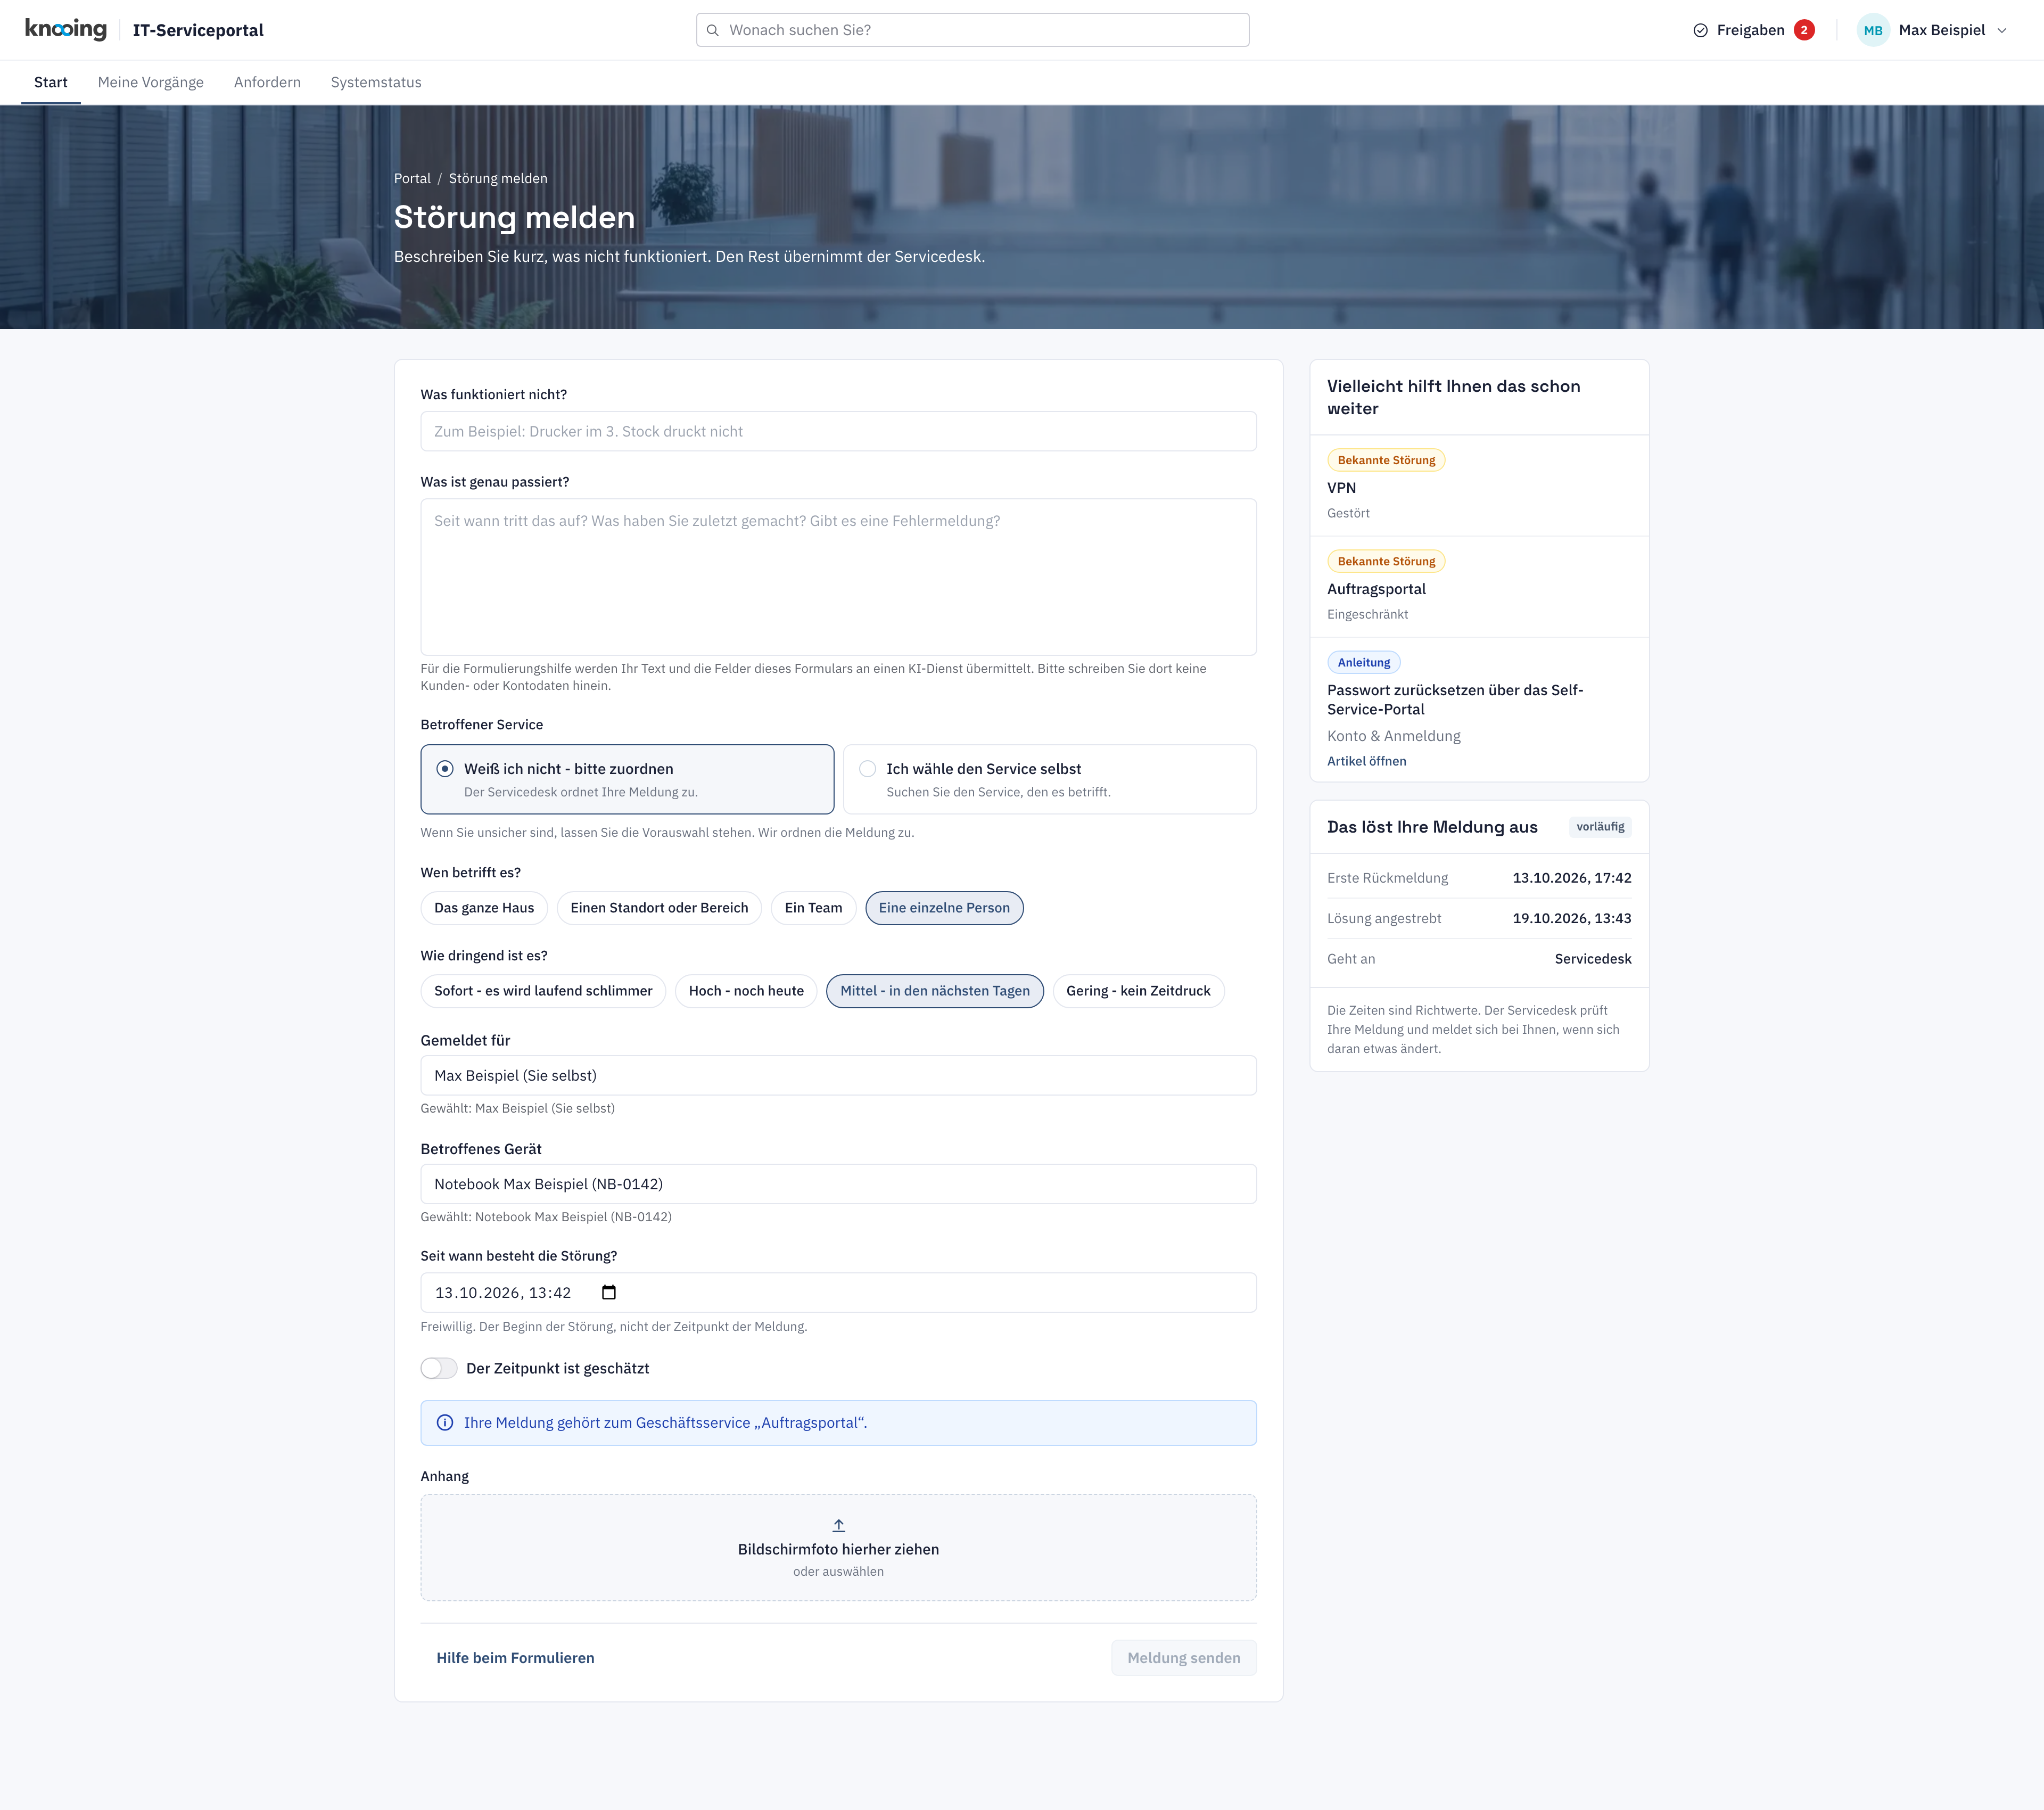Switch to the Start tab
Viewport: 2044px width, 1810px height.
coord(51,82)
